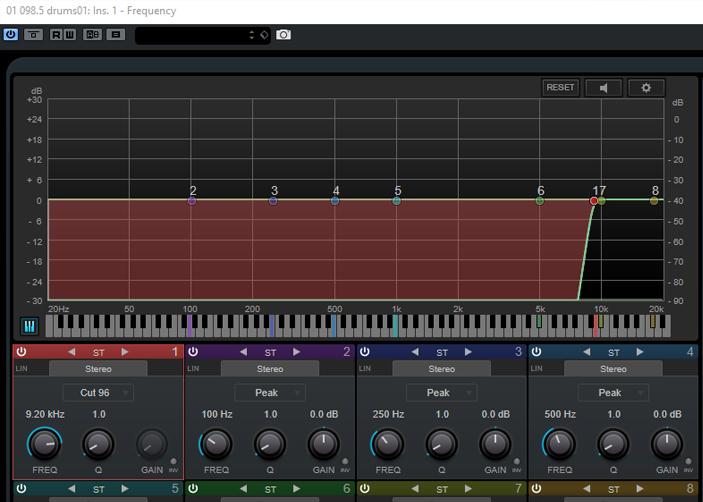Image resolution: width=703 pixels, height=502 pixels.
Task: Click the LIN button on band 1
Action: pyautogui.click(x=22, y=369)
